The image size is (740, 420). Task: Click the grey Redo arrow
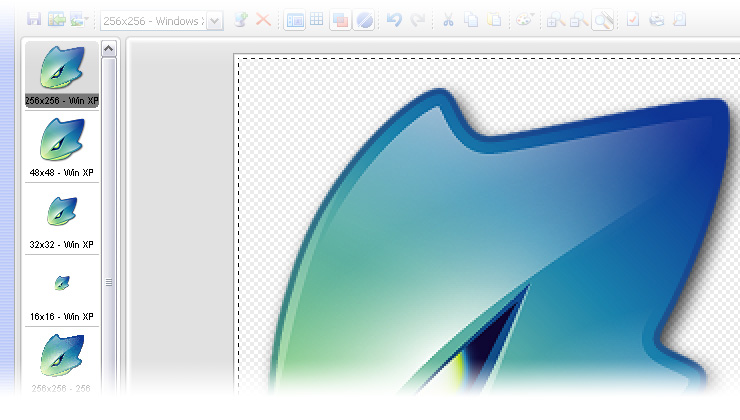point(418,20)
